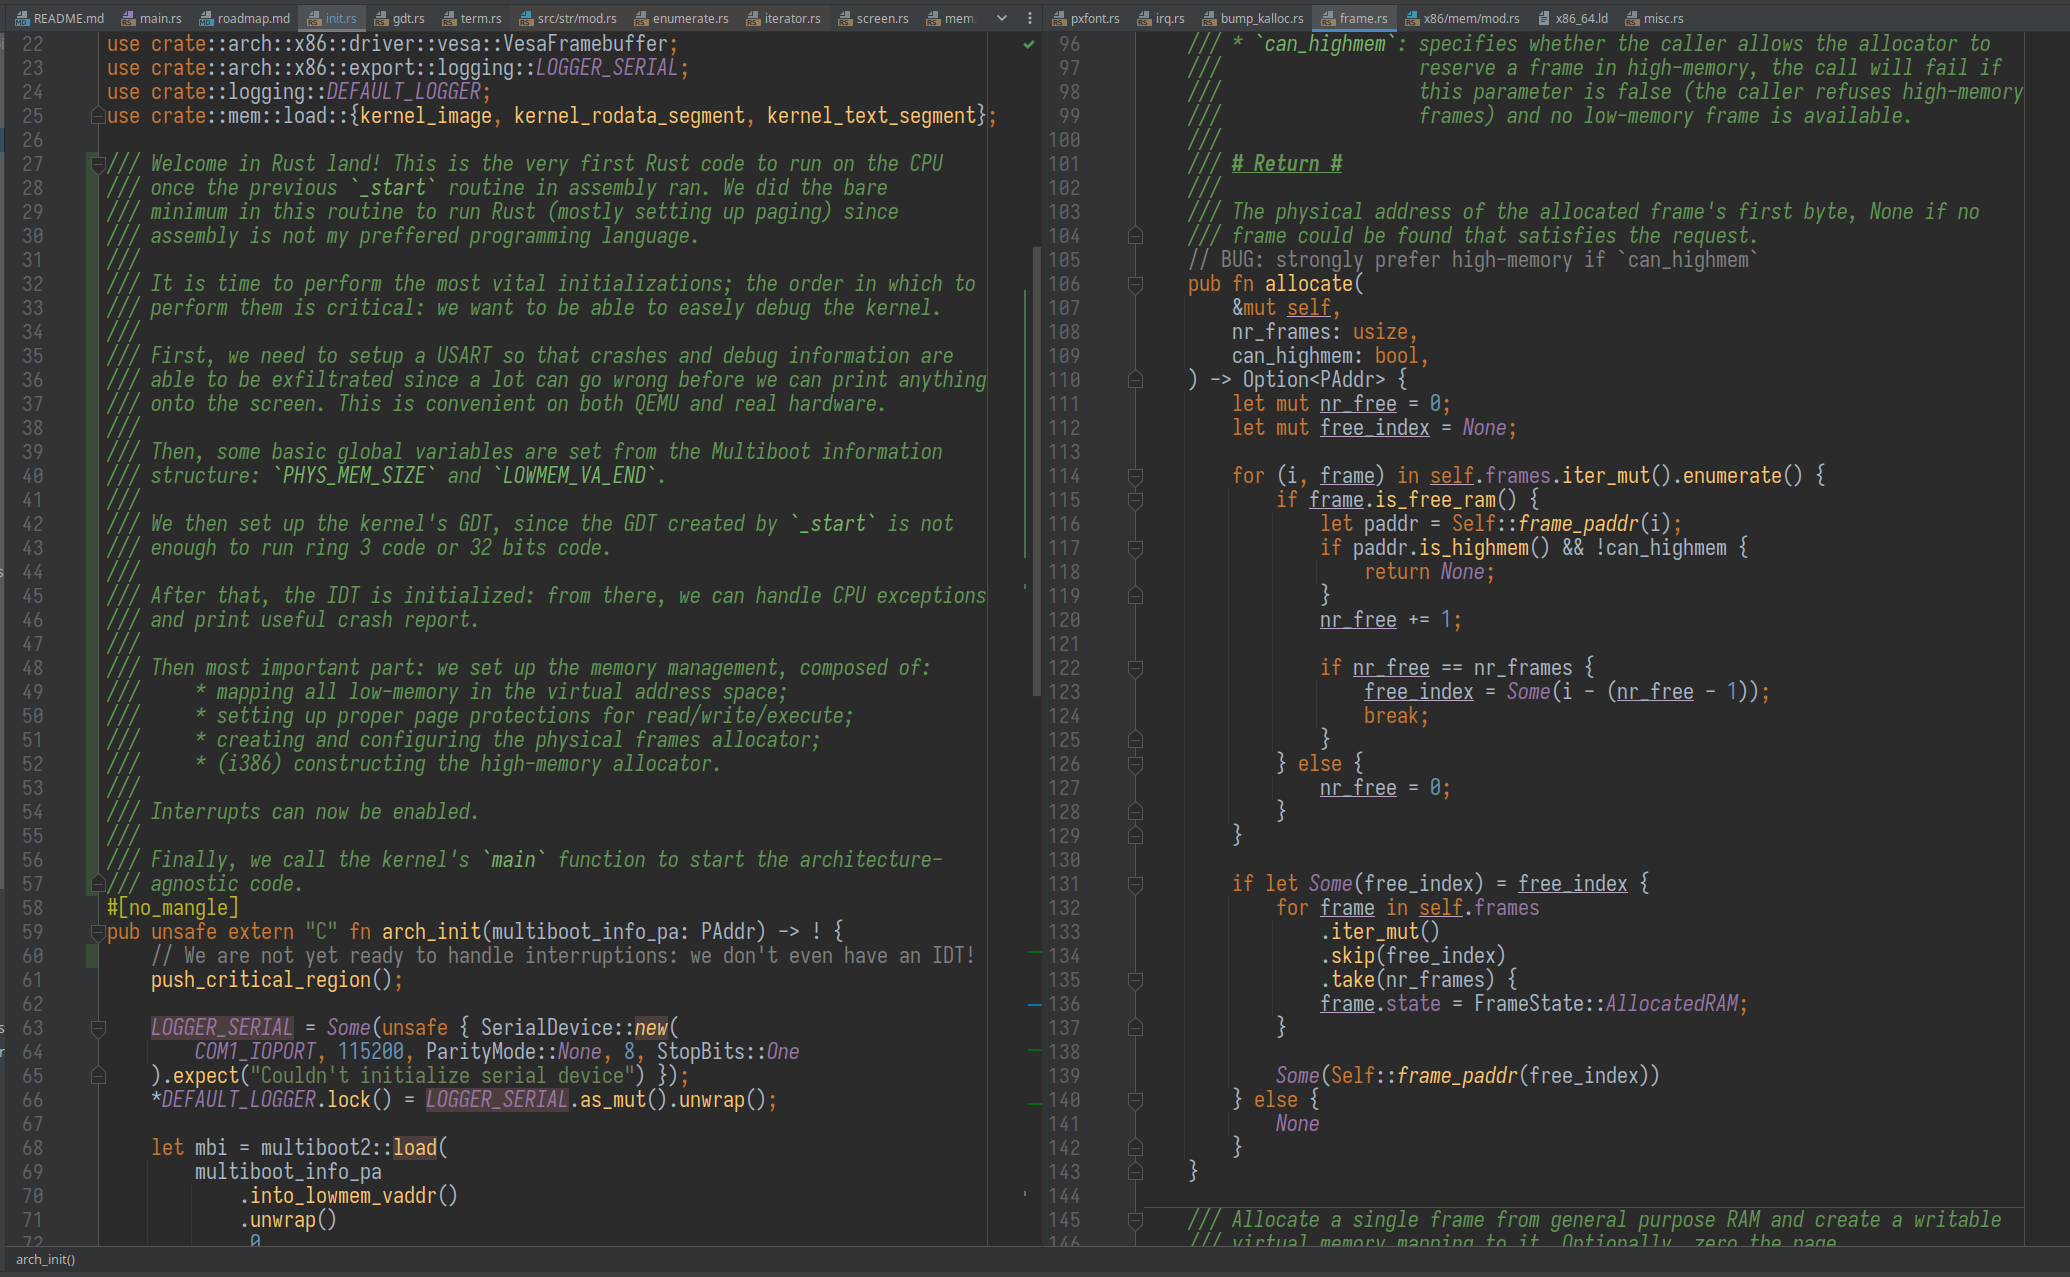Image resolution: width=2070 pixels, height=1277 pixels.
Task: Click the blue stripe marker near line 62
Action: click(1034, 1004)
